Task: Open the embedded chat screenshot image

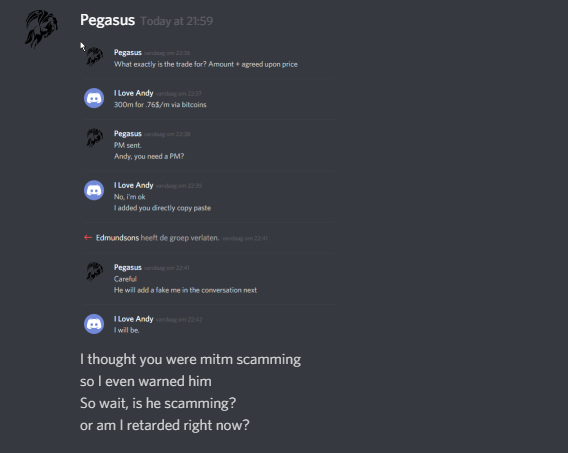Action: [208, 190]
